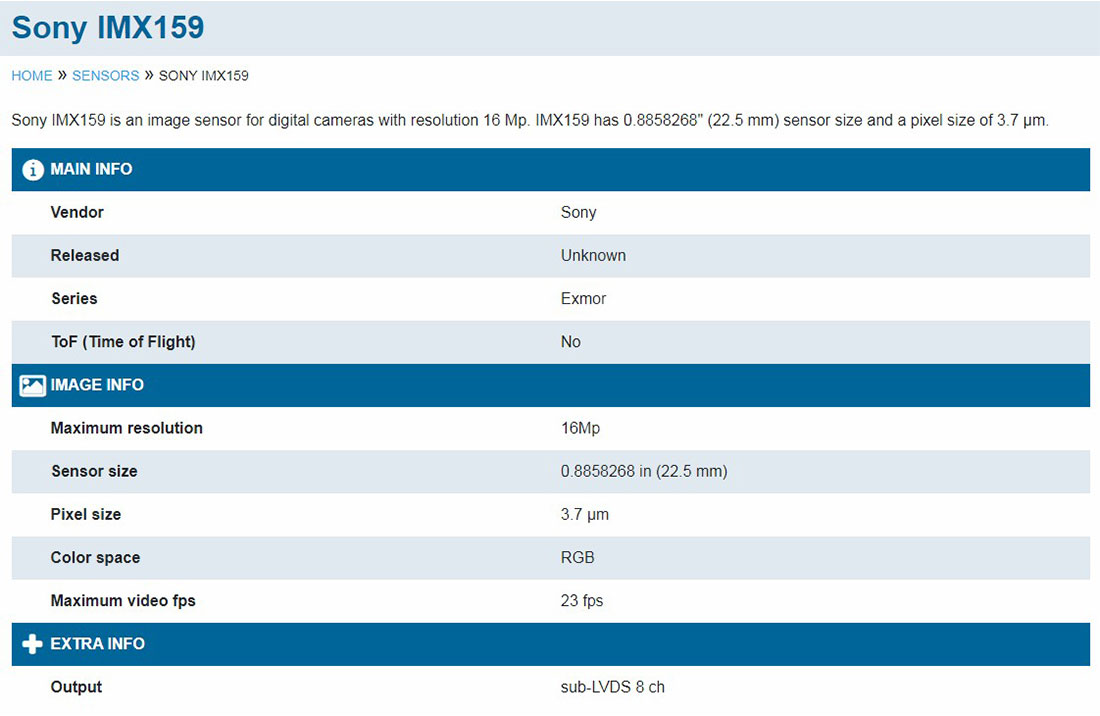This screenshot has height=716, width=1100.
Task: Select the Released value Unknown
Action: click(x=593, y=255)
